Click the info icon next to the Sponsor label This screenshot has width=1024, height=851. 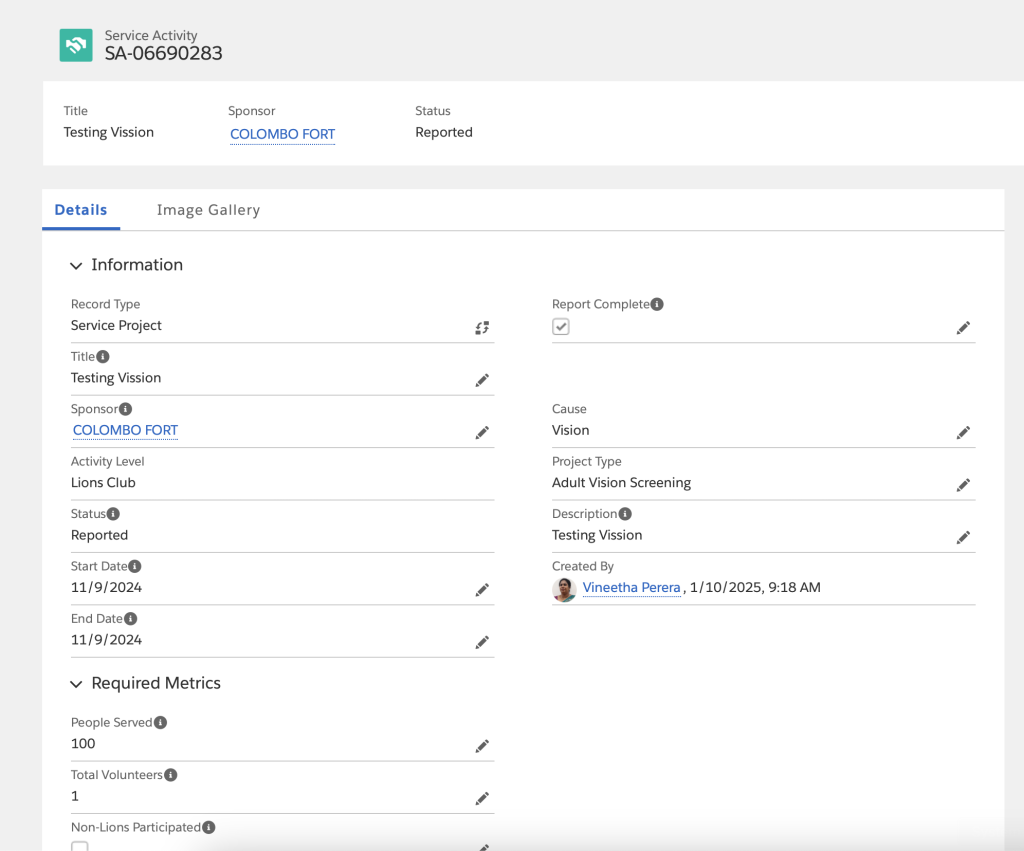click(125, 409)
